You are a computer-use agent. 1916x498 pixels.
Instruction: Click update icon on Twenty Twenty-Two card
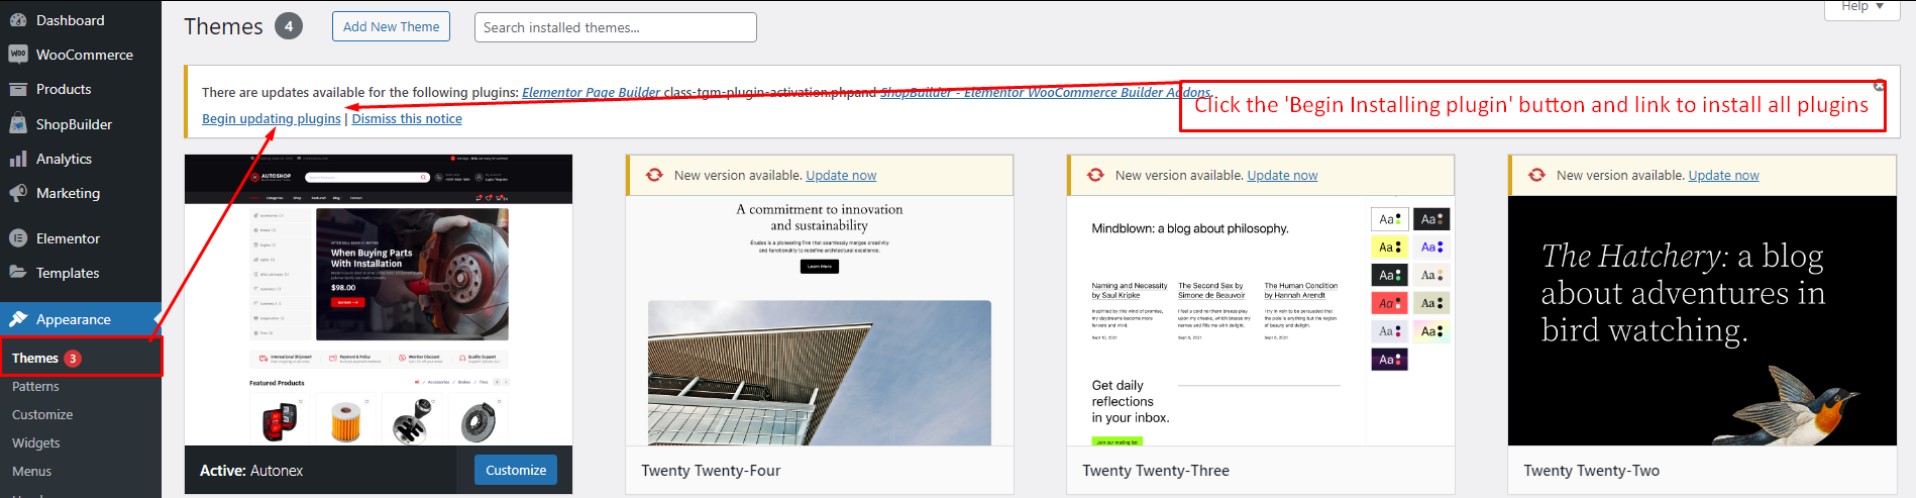click(1537, 175)
